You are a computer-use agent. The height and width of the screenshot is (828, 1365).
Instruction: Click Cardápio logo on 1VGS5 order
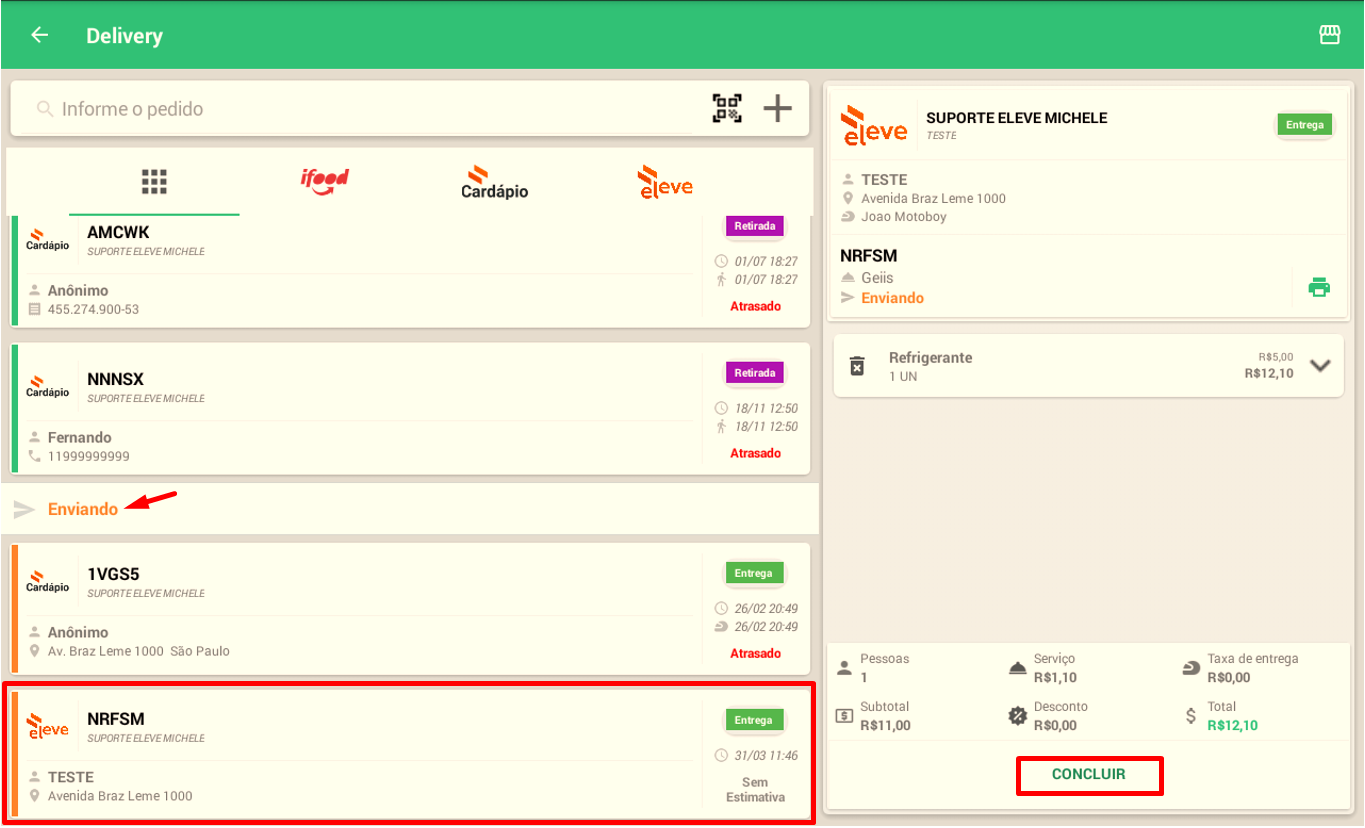48,582
